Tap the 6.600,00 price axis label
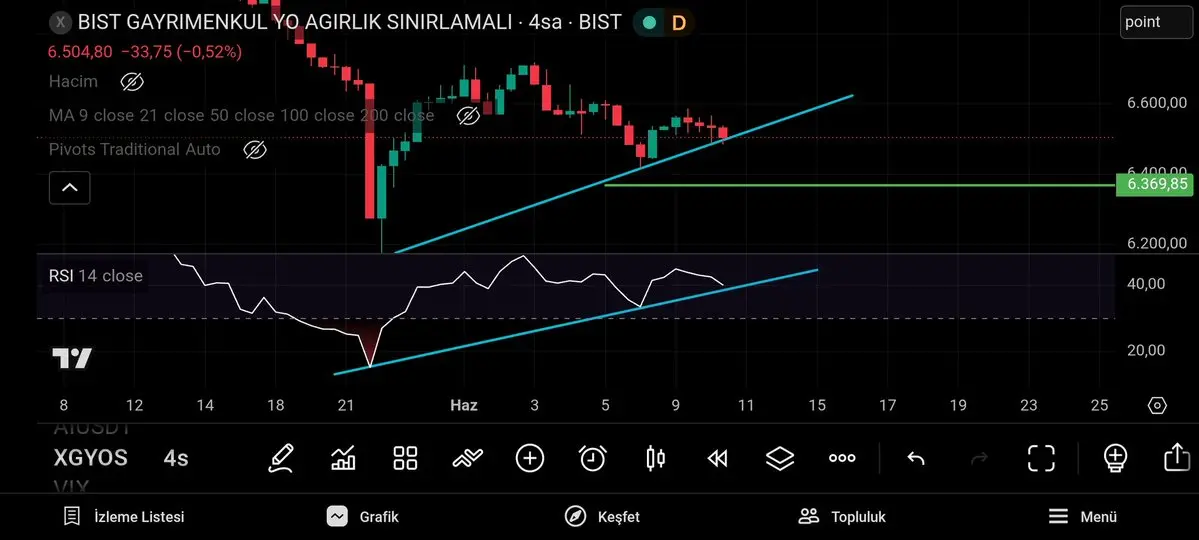1199x540 pixels. pyautogui.click(x=1157, y=103)
